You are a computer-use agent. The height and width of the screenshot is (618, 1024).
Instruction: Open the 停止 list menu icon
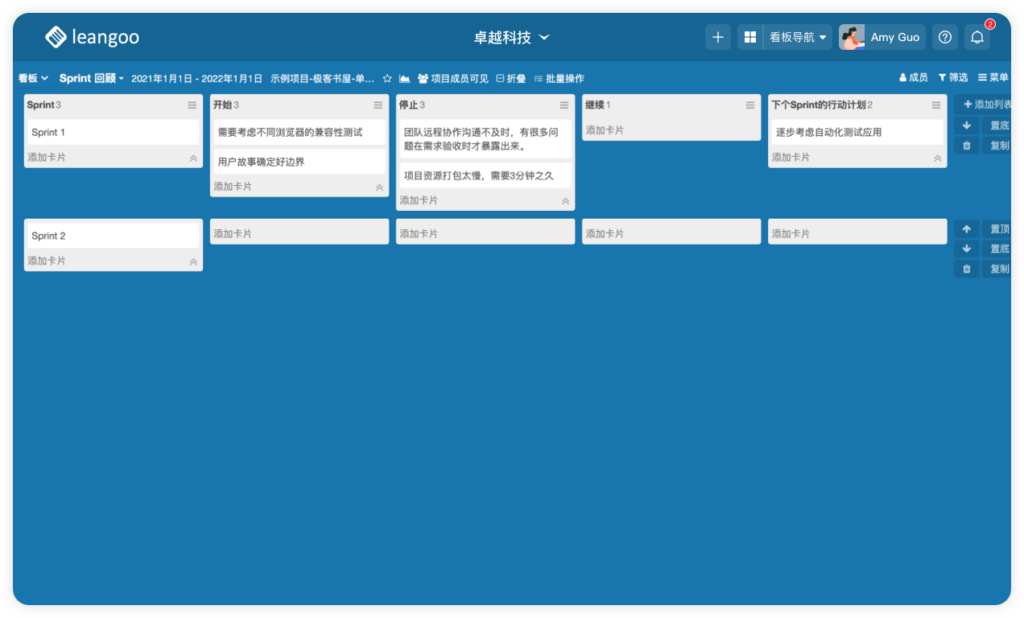[x=563, y=104]
